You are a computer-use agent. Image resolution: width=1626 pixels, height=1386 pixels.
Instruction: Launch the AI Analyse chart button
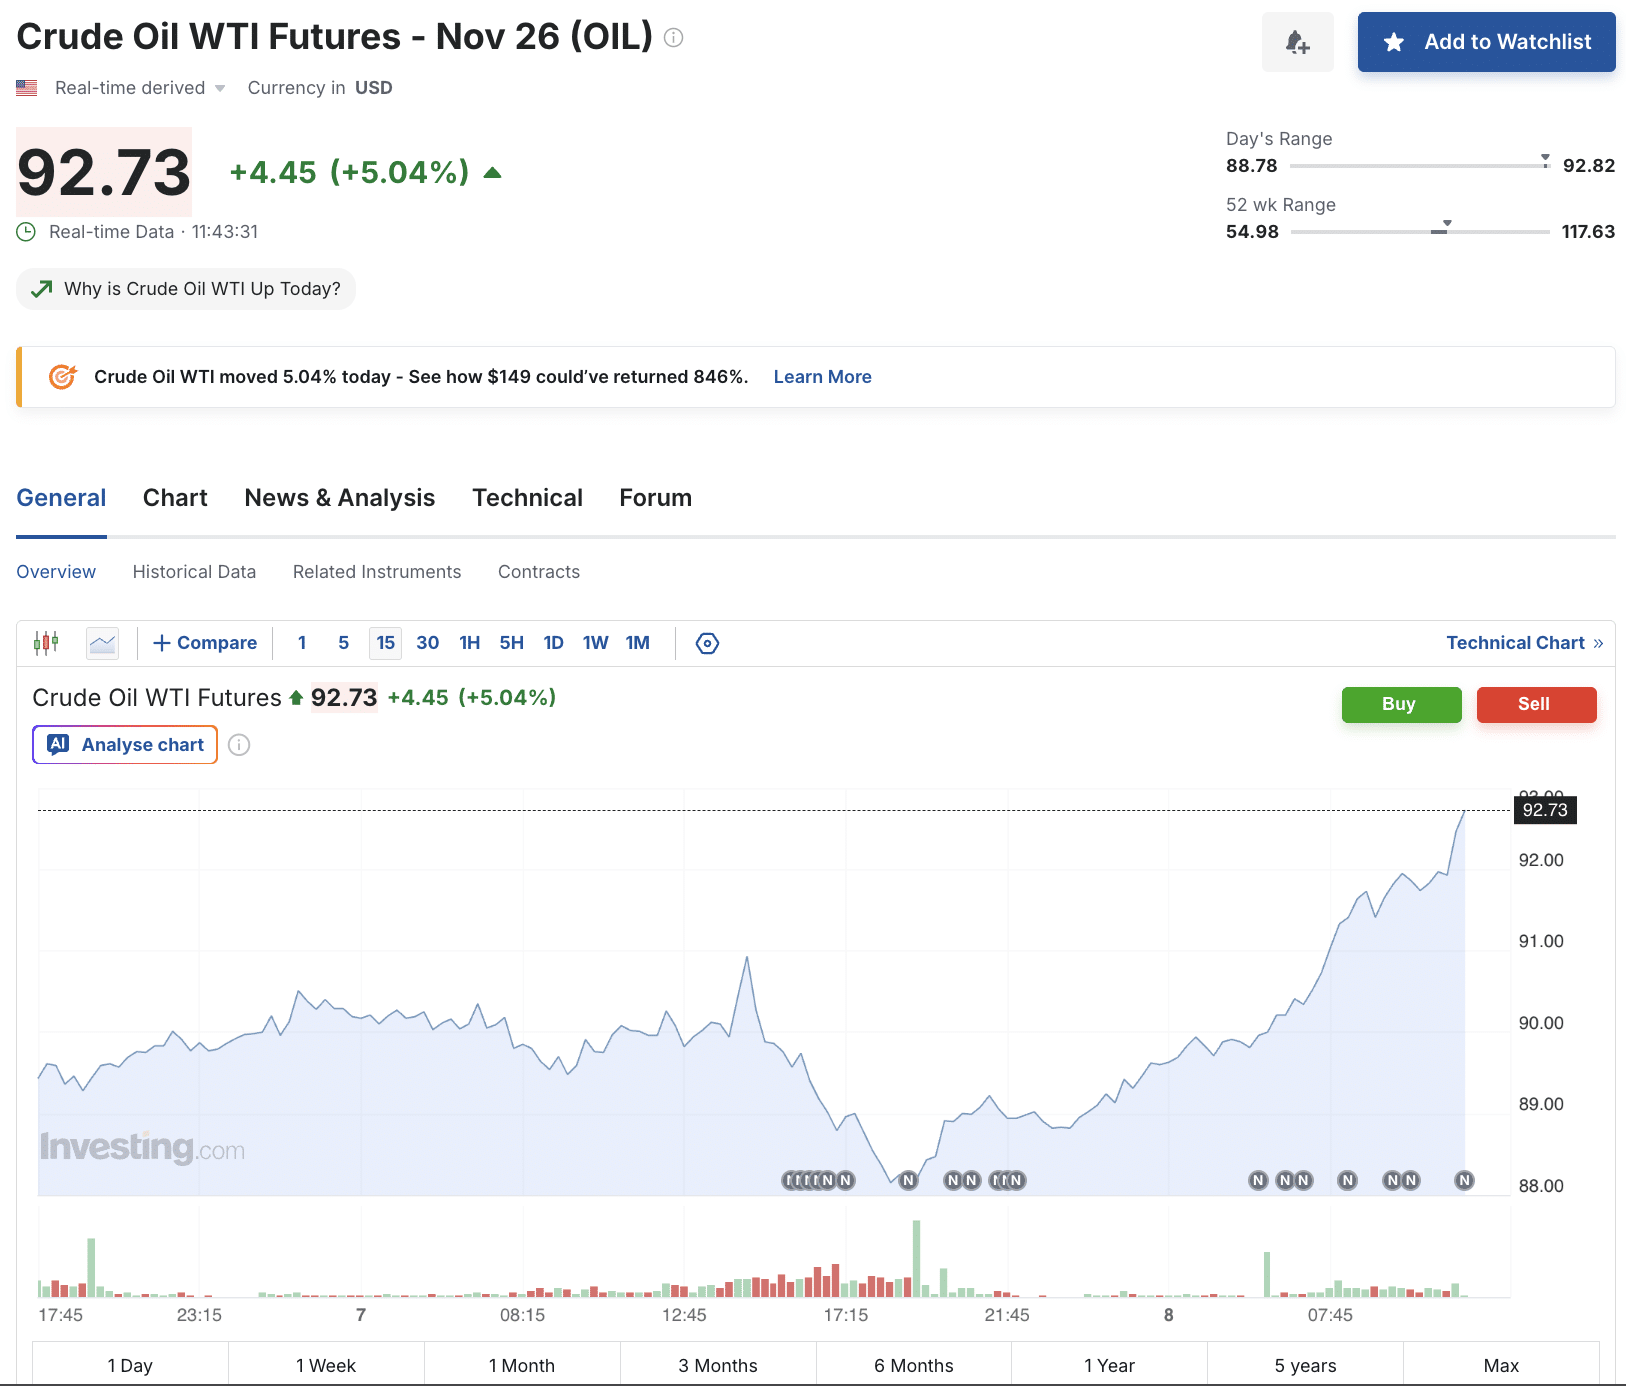[125, 745]
